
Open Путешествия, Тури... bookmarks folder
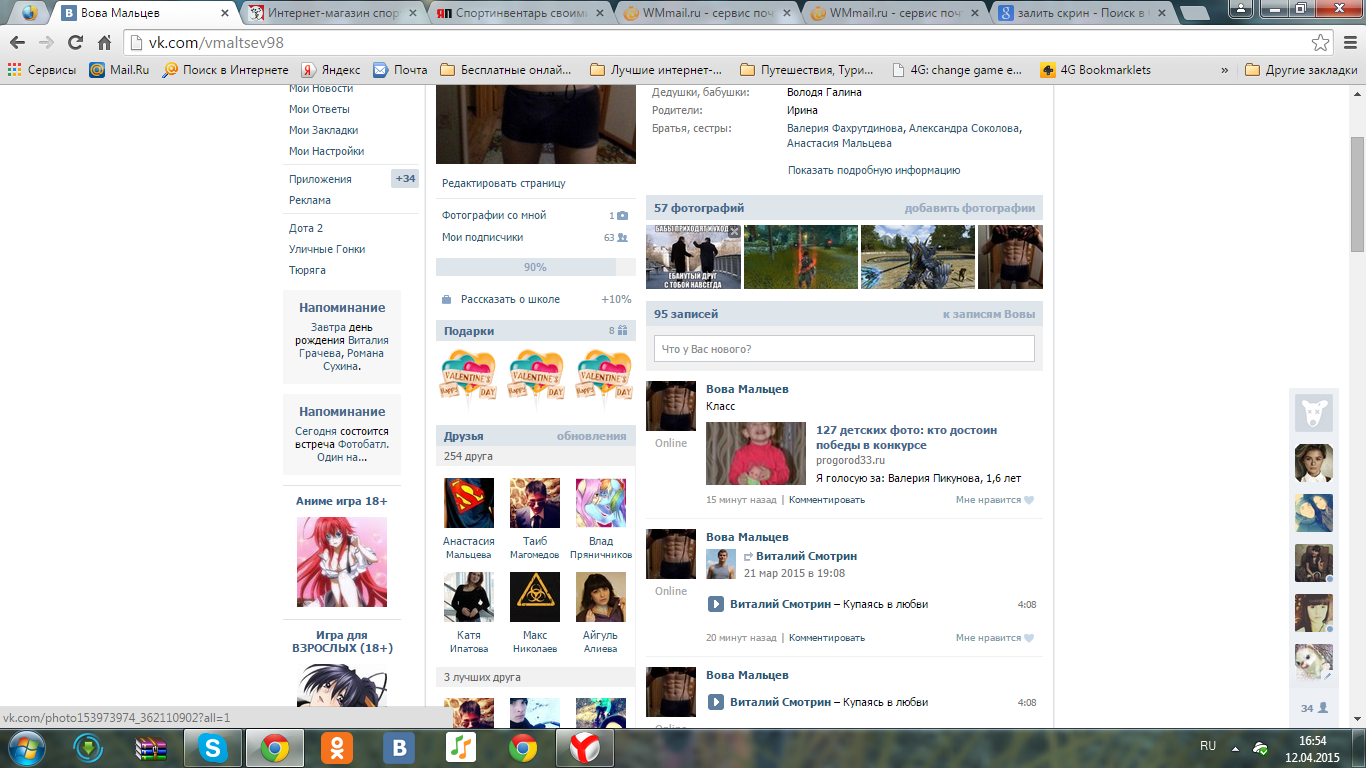806,70
